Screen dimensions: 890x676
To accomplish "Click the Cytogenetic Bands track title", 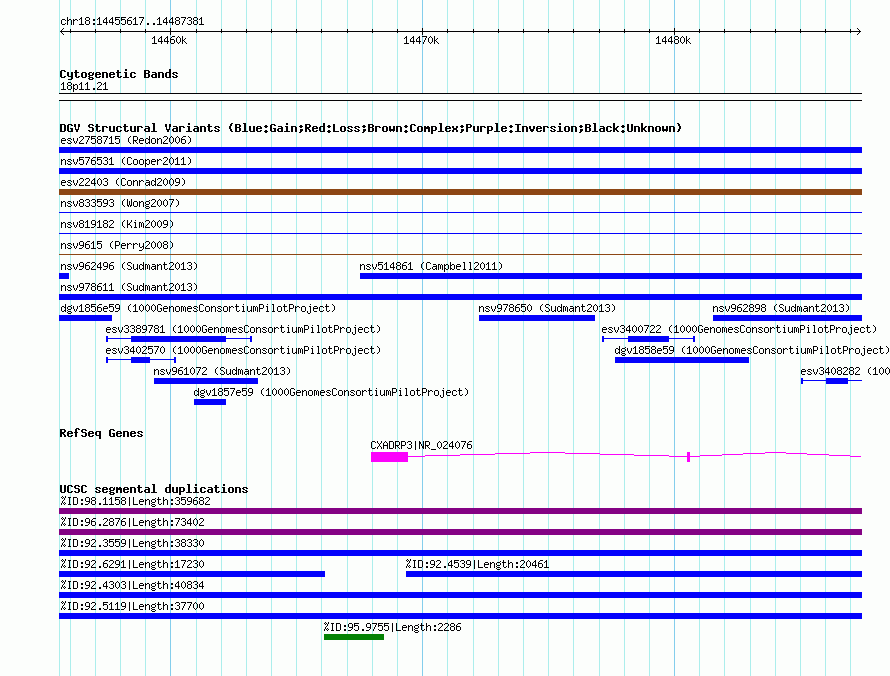I will (x=119, y=74).
